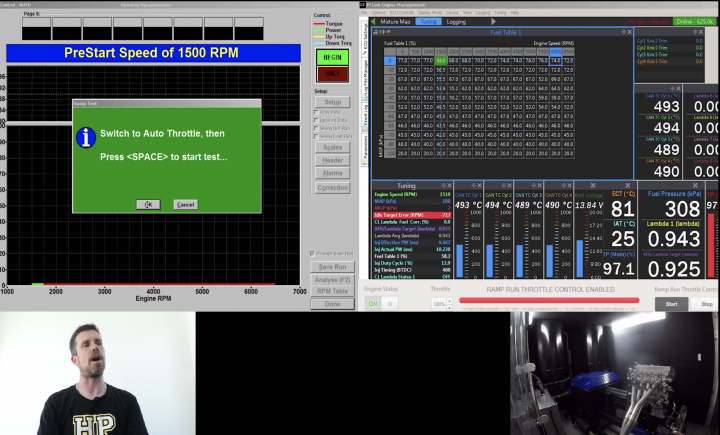Select the Idle Target Error (RPM) row
This screenshot has height=435, width=720.
point(412,215)
